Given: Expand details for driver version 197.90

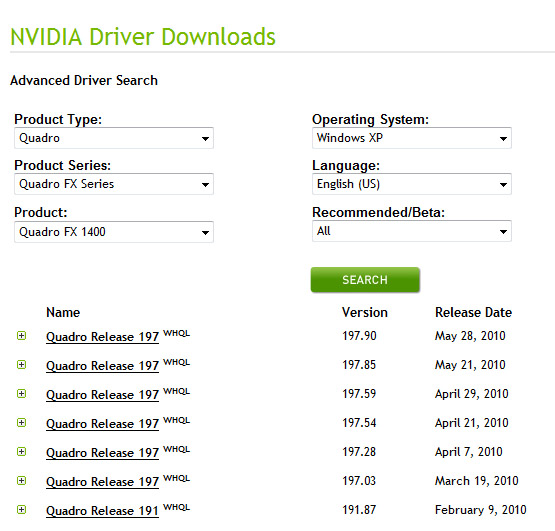Looking at the screenshot, I should (22, 336).
